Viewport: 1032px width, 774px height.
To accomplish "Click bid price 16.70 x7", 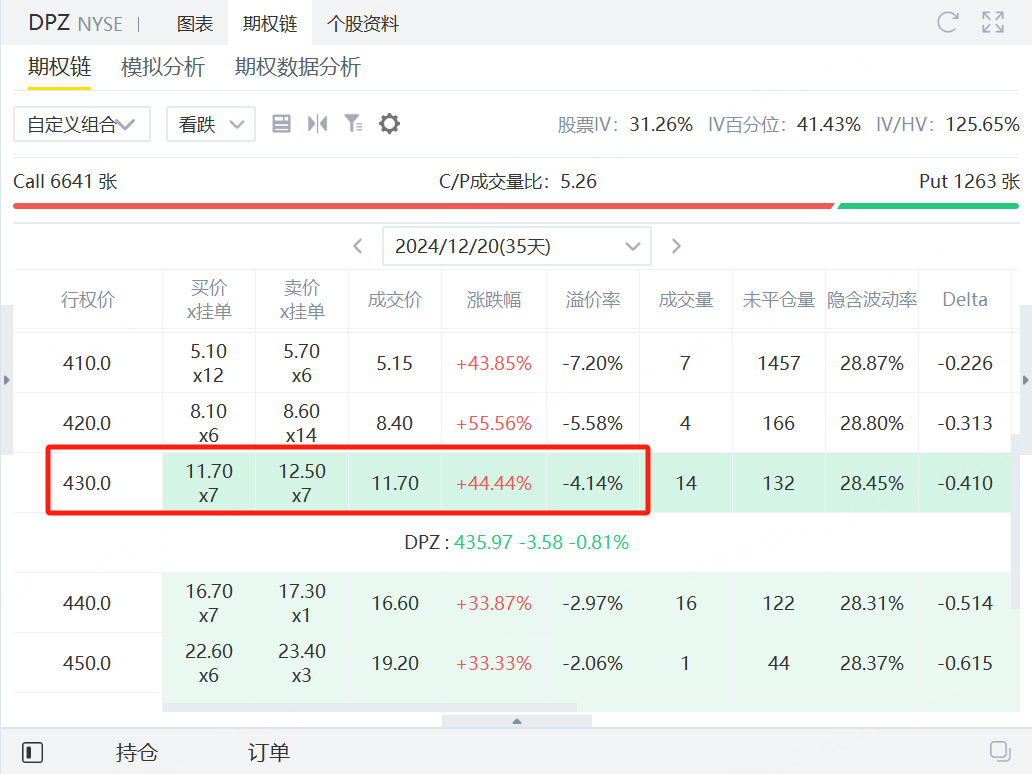I will tap(209, 603).
